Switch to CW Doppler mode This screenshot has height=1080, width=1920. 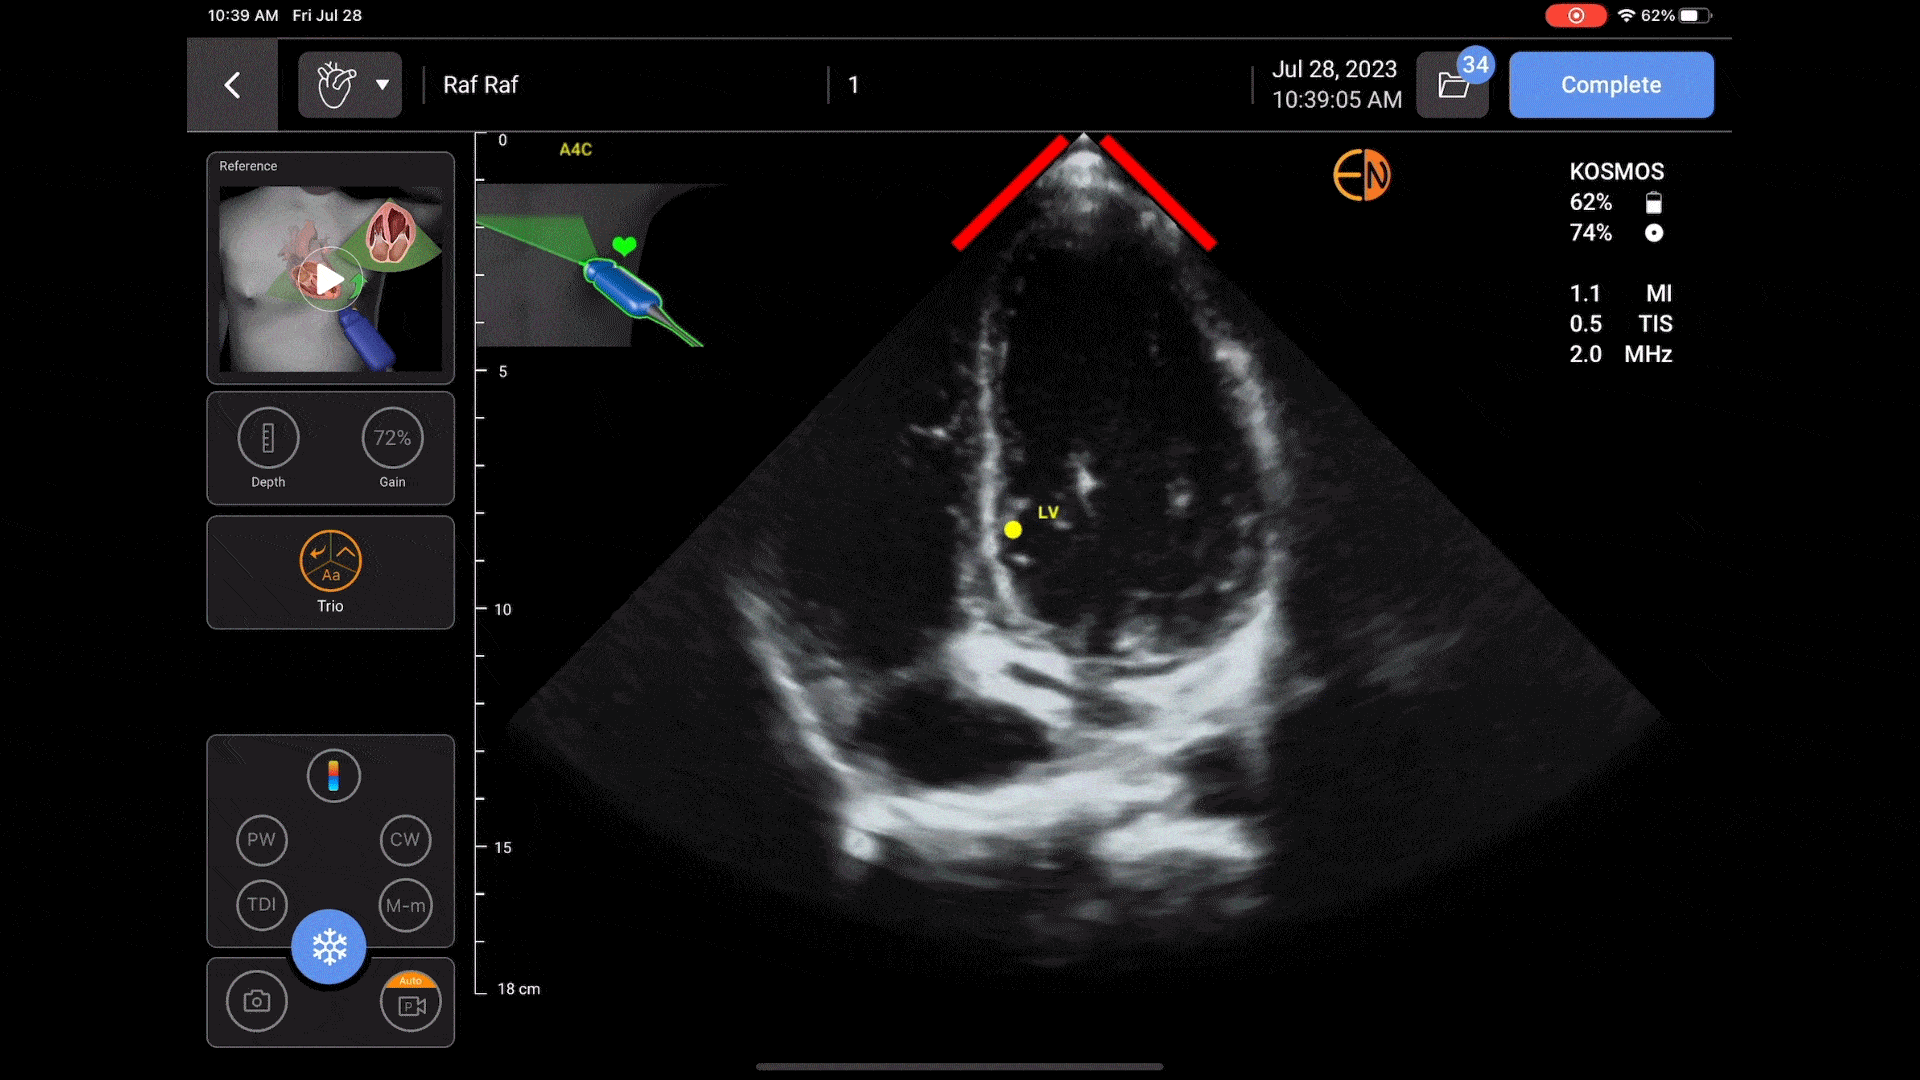point(405,839)
